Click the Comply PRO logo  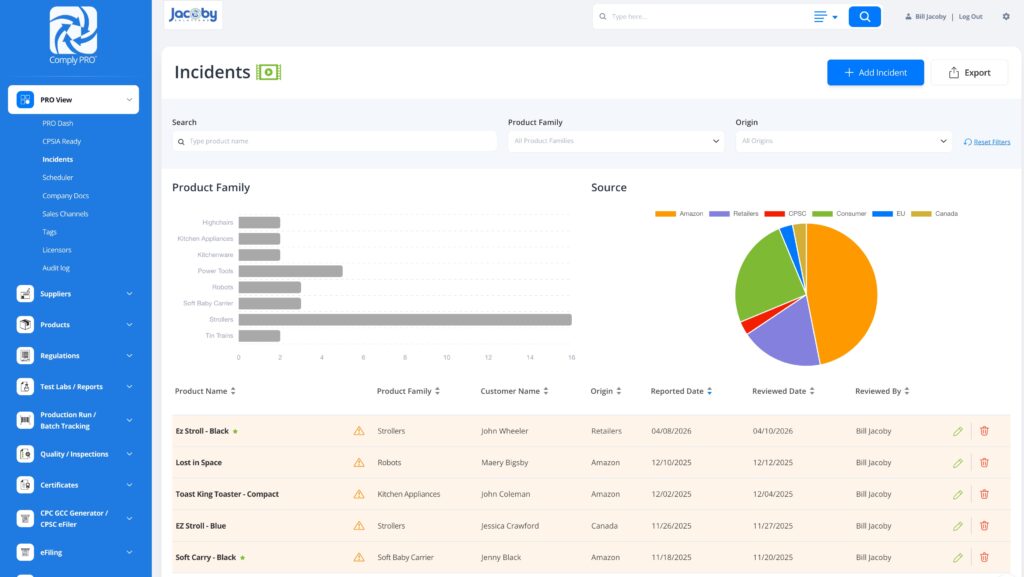coord(73,35)
